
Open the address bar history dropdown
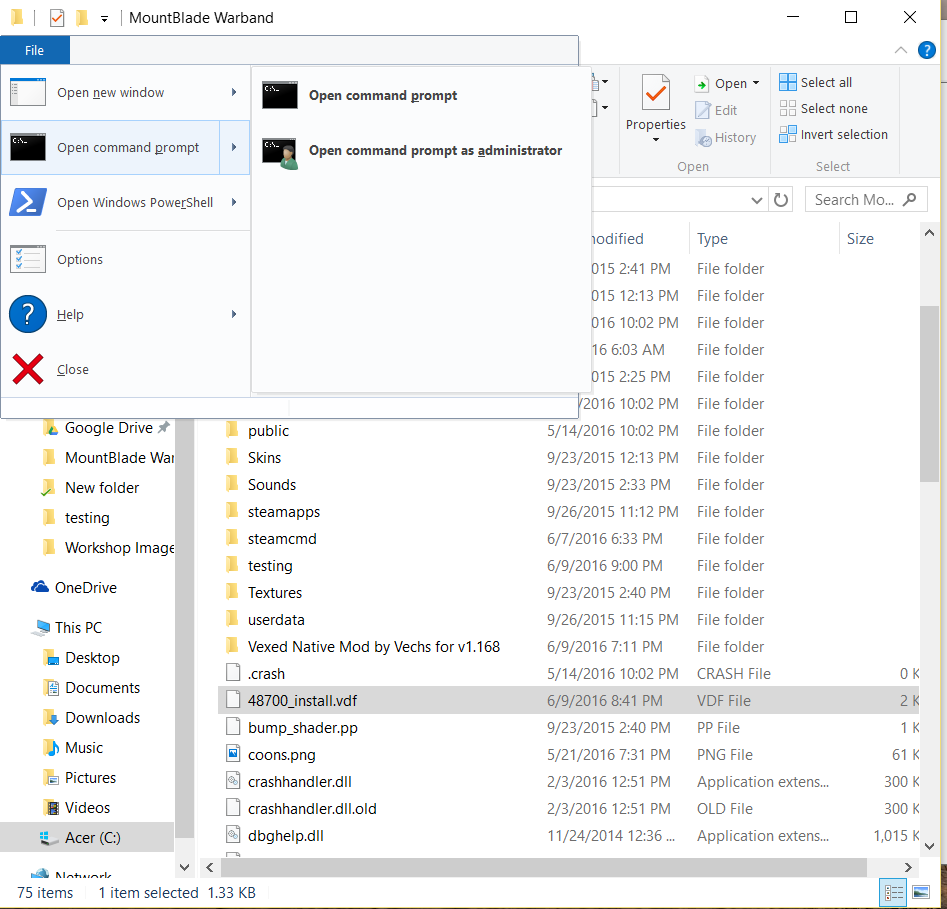click(756, 200)
